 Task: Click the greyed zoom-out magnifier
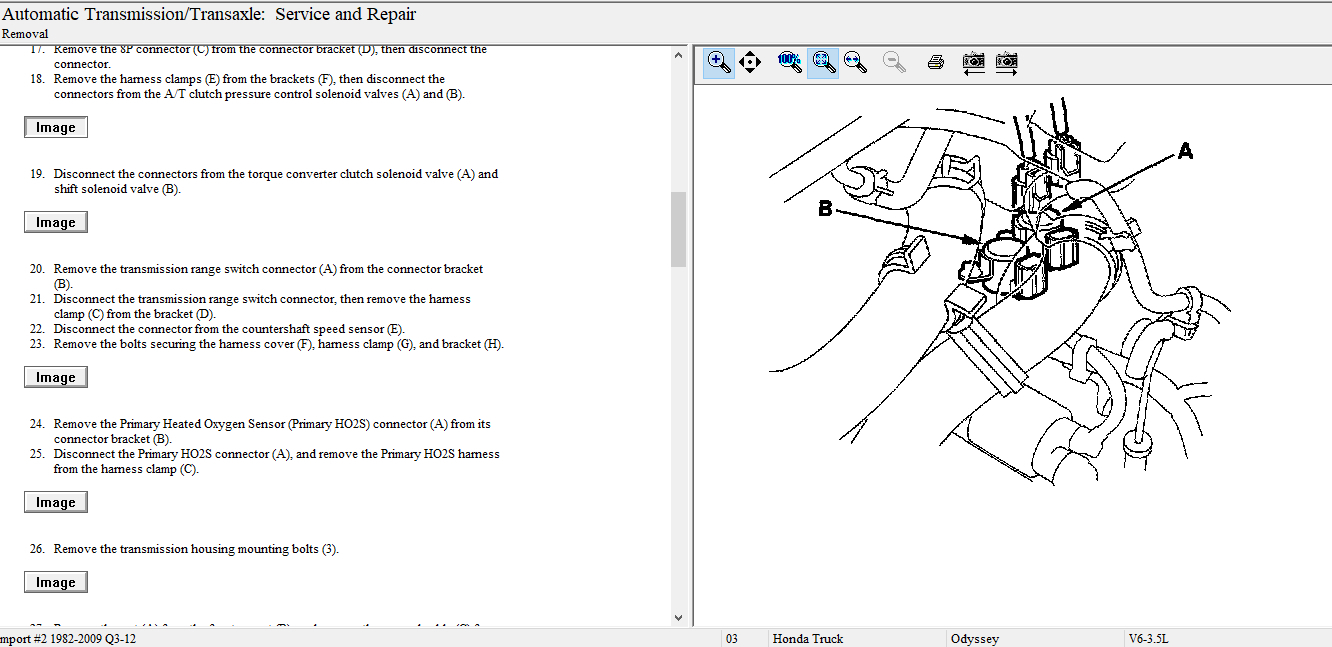pyautogui.click(x=895, y=62)
